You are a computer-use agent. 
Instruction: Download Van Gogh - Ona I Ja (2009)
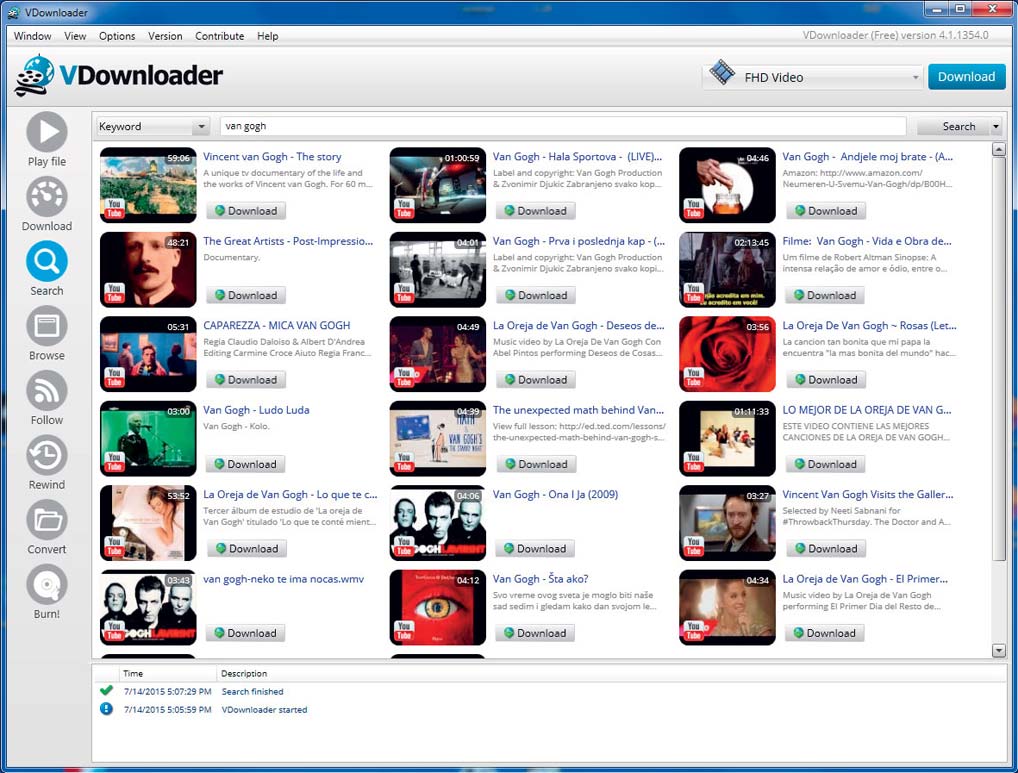(535, 548)
